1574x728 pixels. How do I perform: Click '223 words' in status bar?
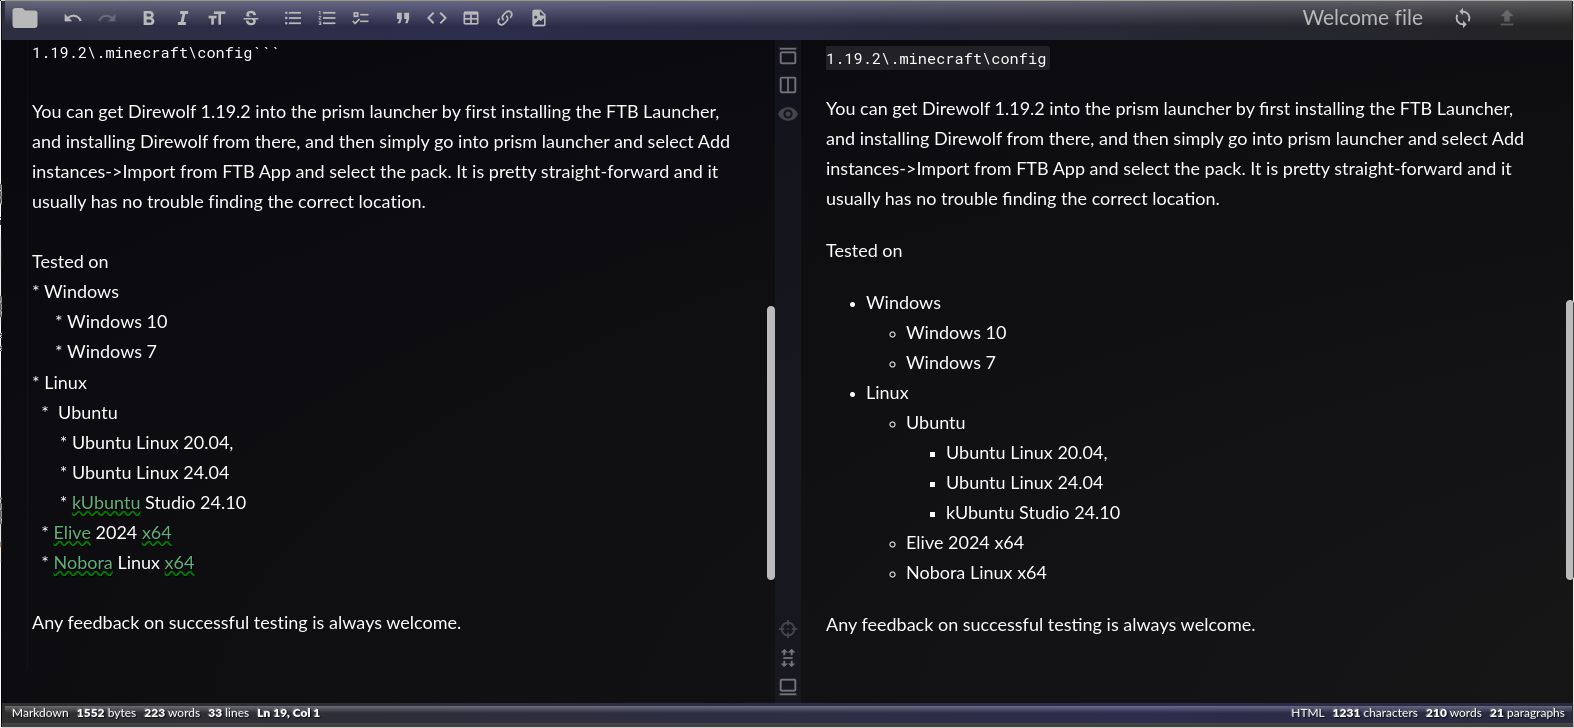pos(172,713)
